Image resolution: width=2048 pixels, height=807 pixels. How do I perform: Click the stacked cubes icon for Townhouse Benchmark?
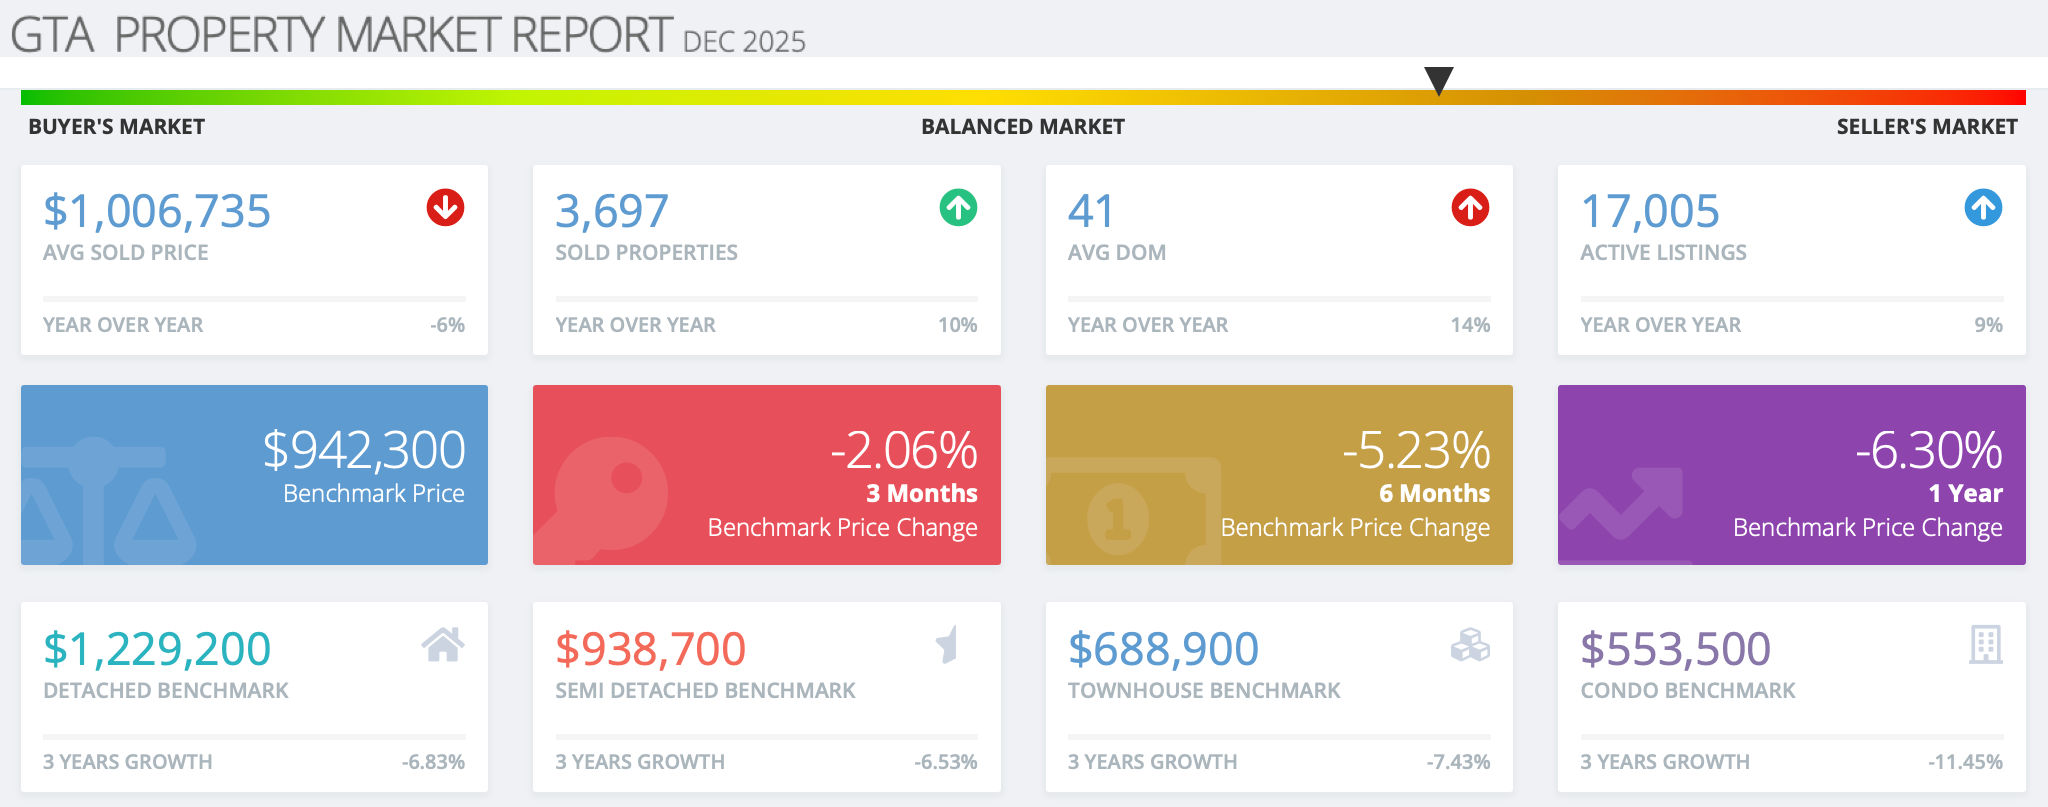pos(1470,645)
